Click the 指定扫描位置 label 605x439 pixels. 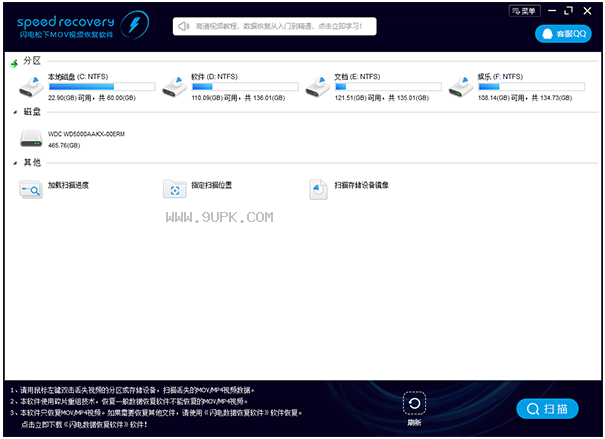pyautogui.click(x=211, y=185)
